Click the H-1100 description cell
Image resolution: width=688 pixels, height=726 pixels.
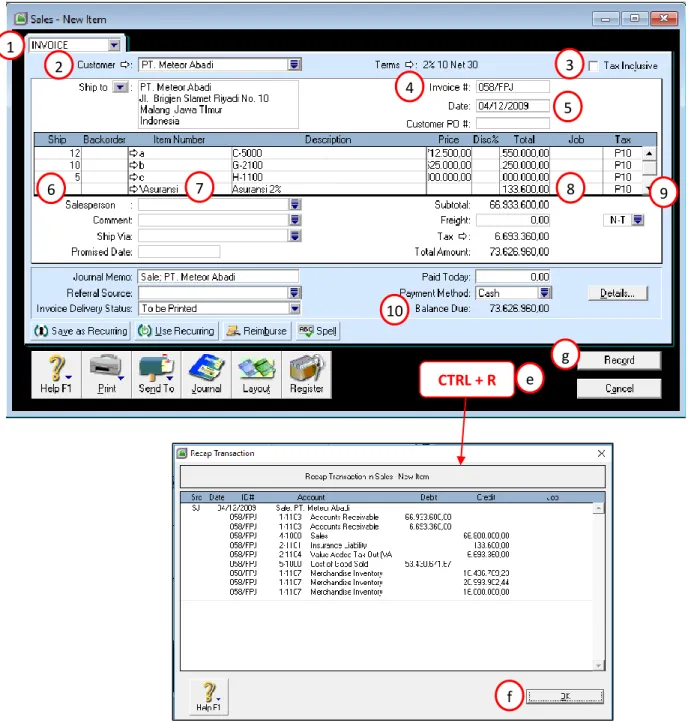pyautogui.click(x=328, y=177)
